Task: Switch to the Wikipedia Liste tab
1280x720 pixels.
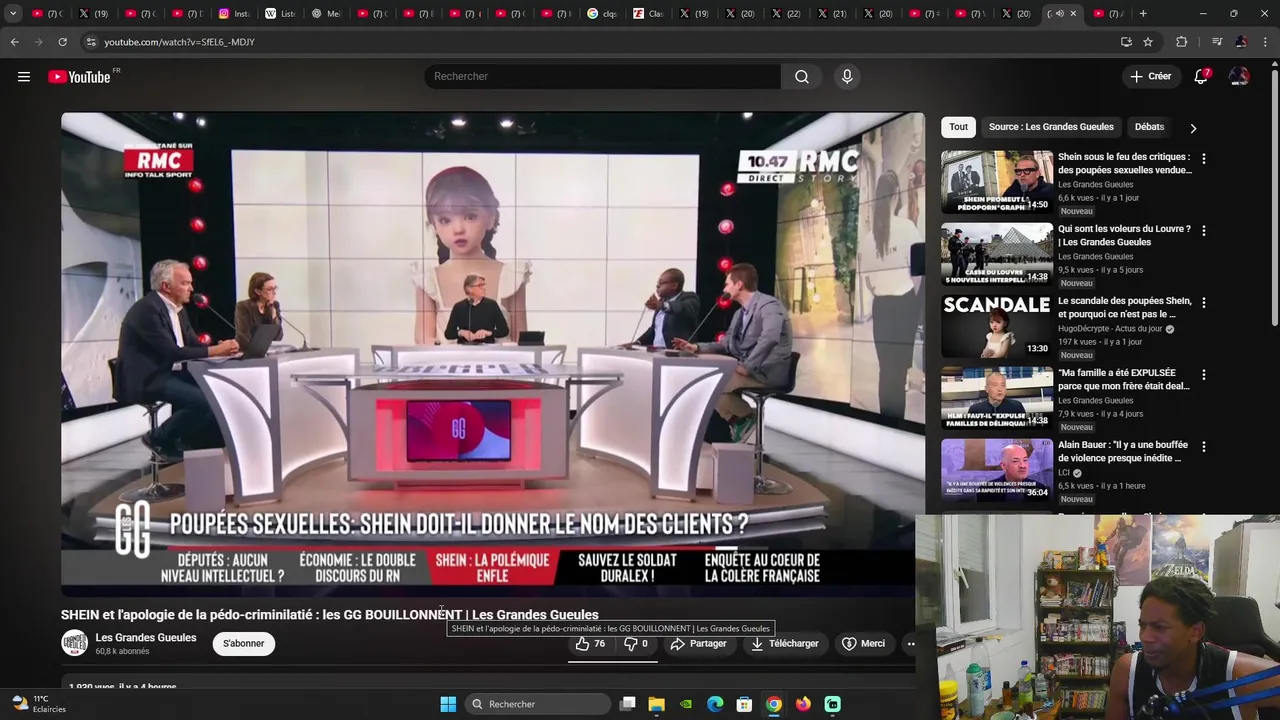Action: (x=279, y=14)
